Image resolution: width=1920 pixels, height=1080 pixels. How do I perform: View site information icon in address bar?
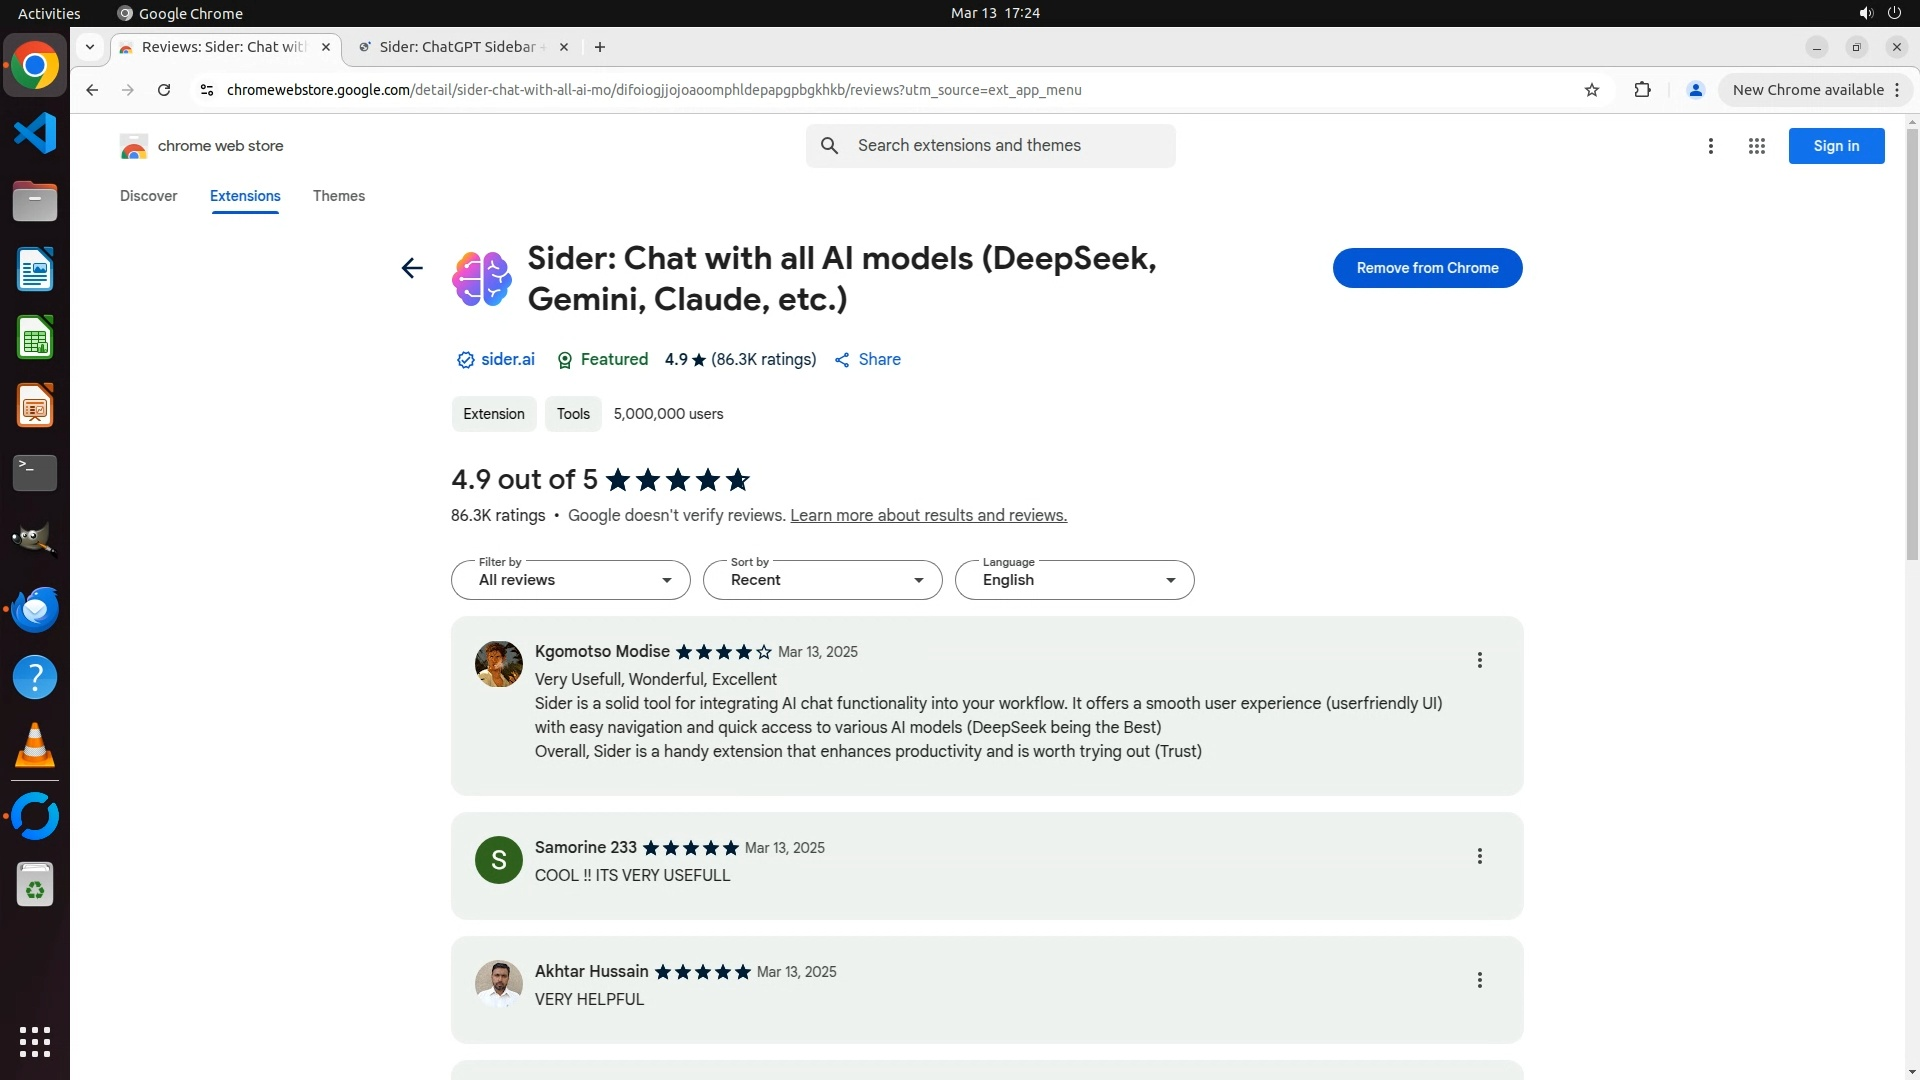pyautogui.click(x=206, y=90)
